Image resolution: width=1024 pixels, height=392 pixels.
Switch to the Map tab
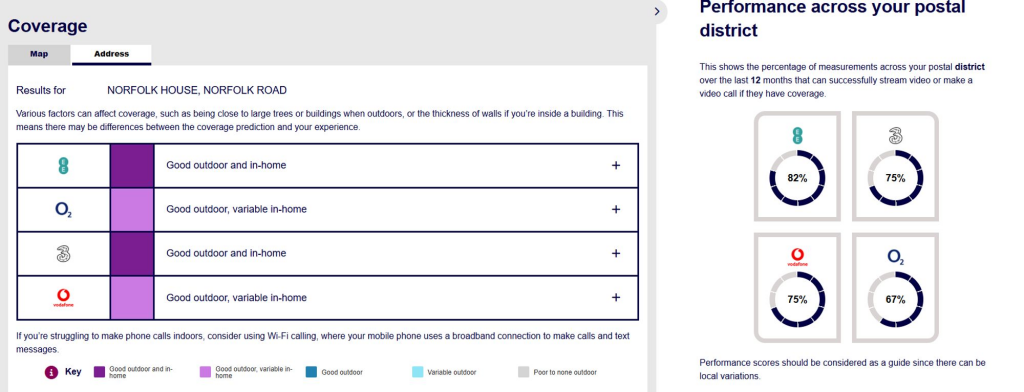(x=39, y=54)
